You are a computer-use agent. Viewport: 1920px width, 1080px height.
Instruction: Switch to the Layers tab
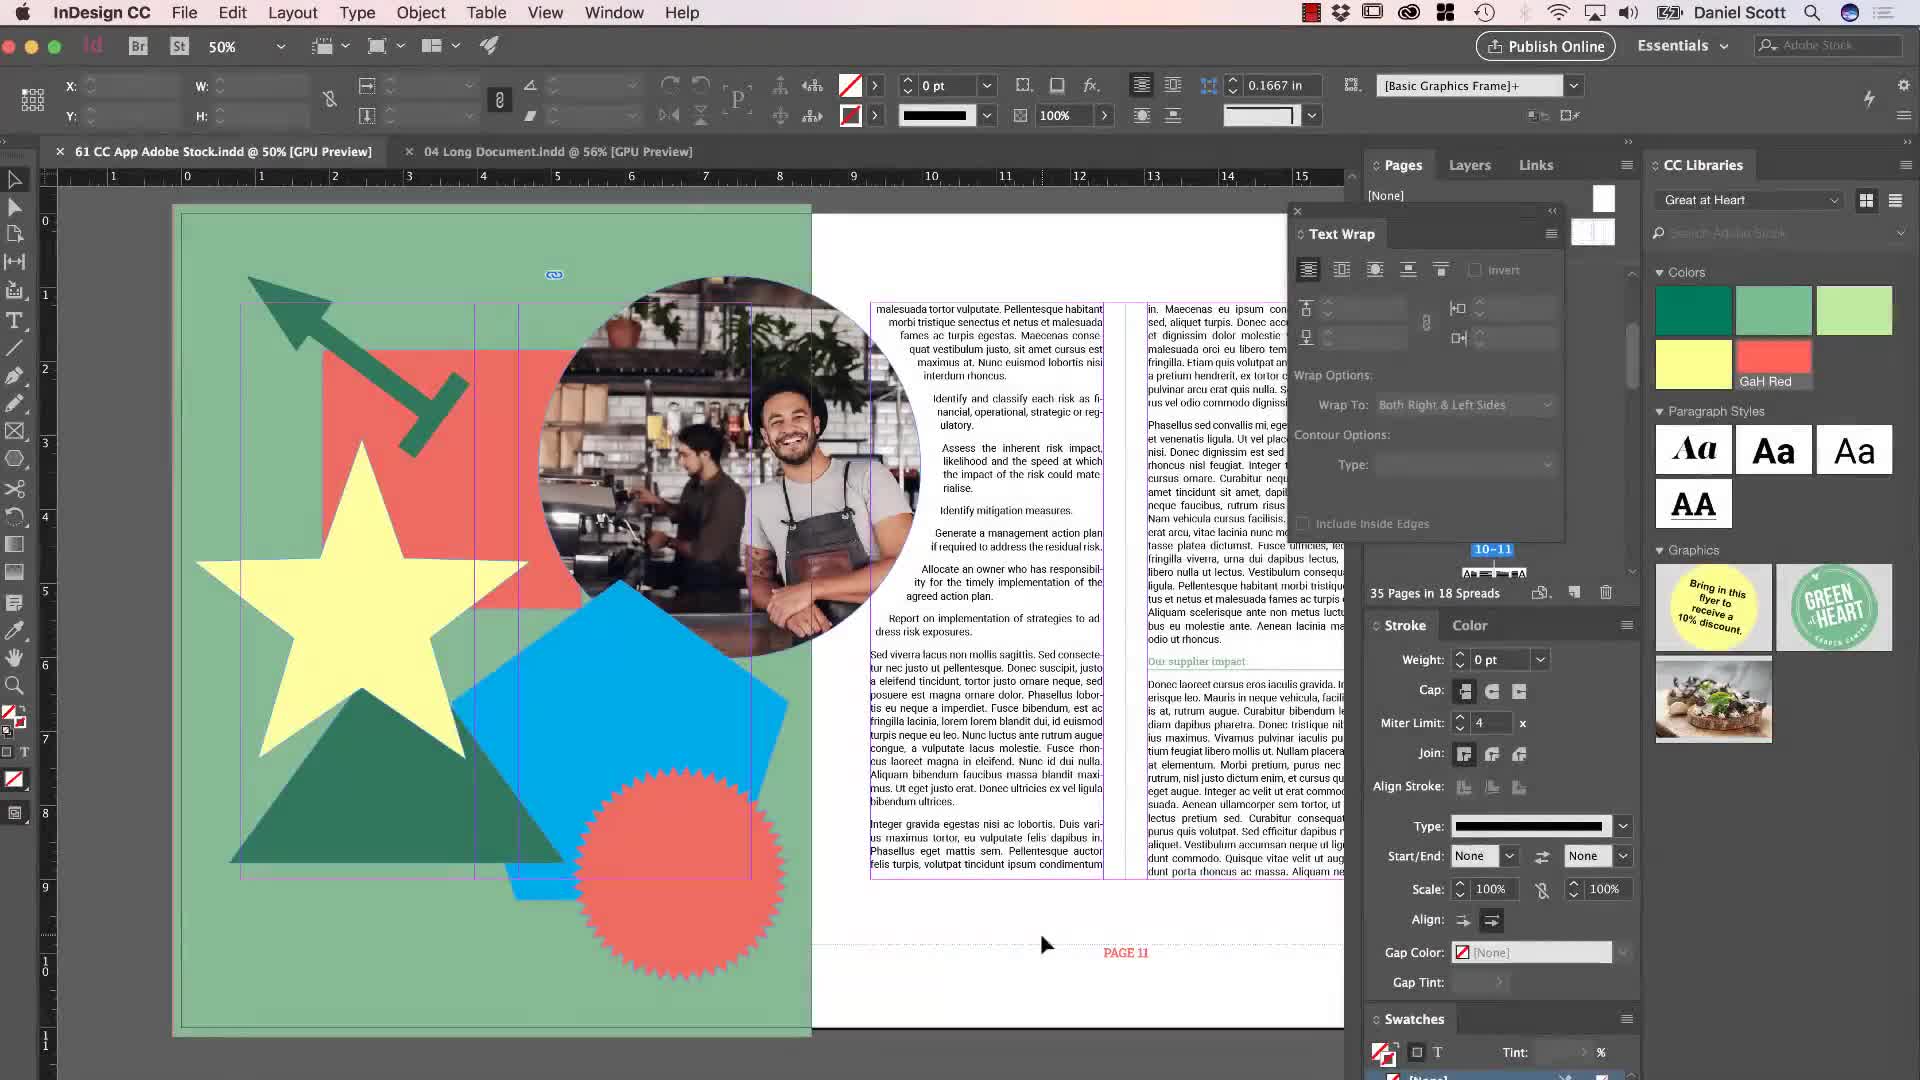point(1469,166)
